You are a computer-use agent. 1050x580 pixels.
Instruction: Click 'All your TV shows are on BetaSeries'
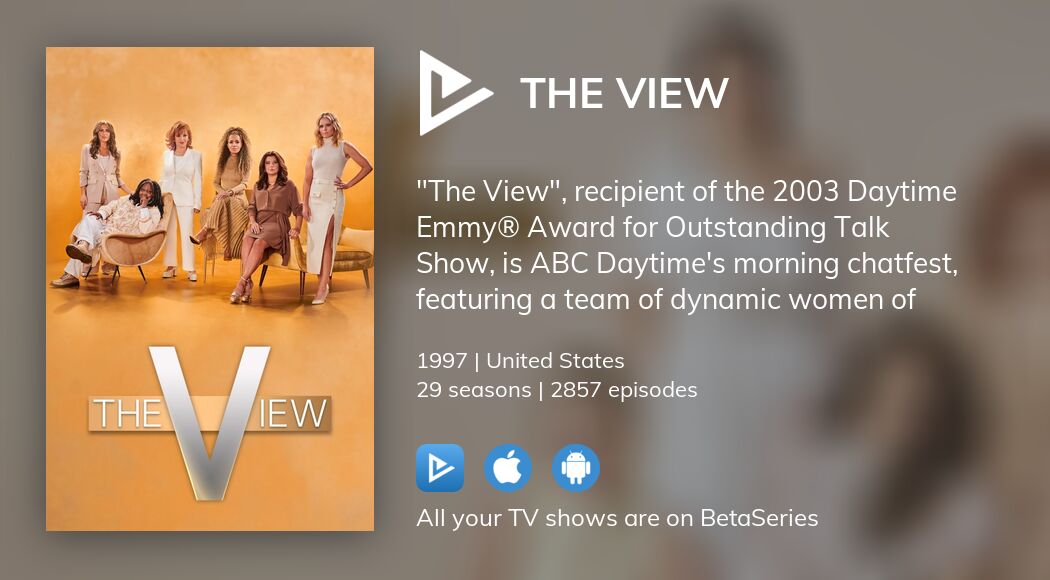pyautogui.click(x=617, y=518)
